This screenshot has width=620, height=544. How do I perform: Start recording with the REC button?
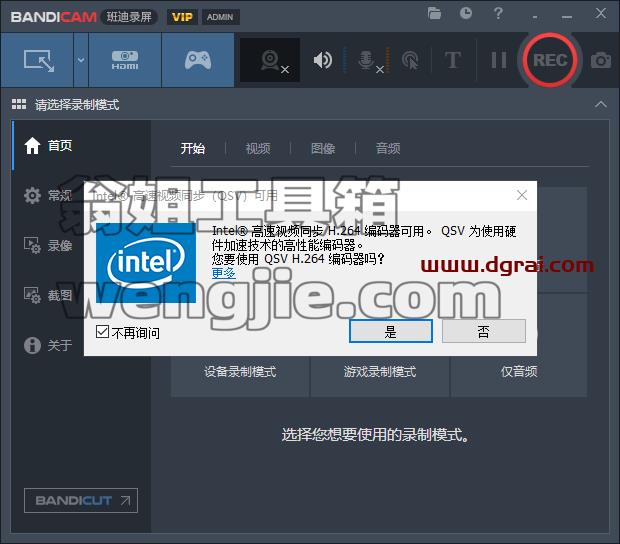(550, 60)
